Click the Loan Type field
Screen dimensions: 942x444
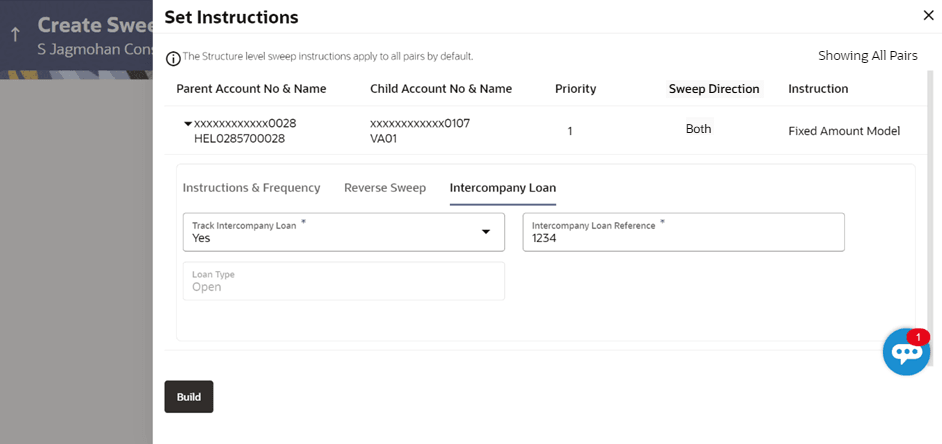tap(343, 281)
